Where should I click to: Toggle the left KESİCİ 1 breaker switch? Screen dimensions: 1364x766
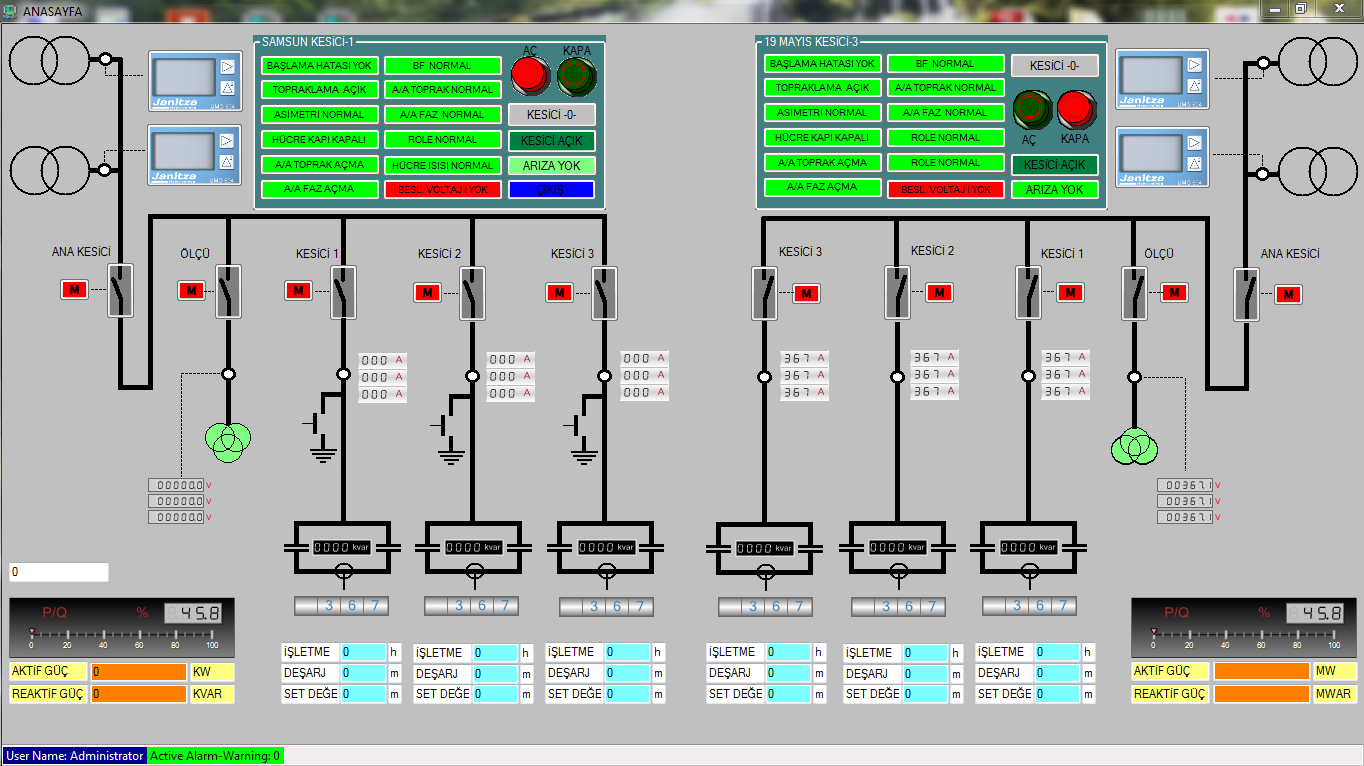(345, 291)
